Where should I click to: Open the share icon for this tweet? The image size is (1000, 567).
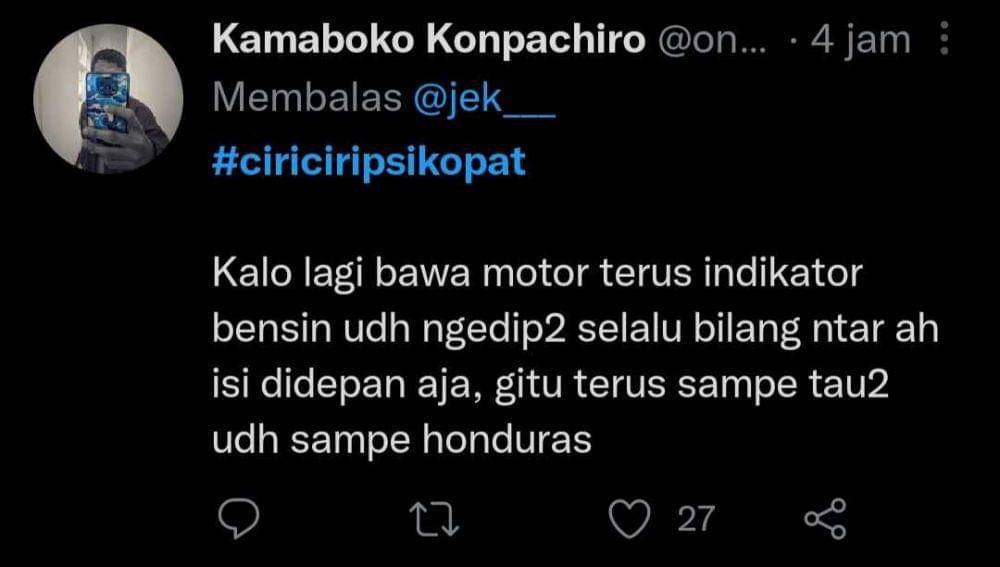pyautogui.click(x=825, y=519)
